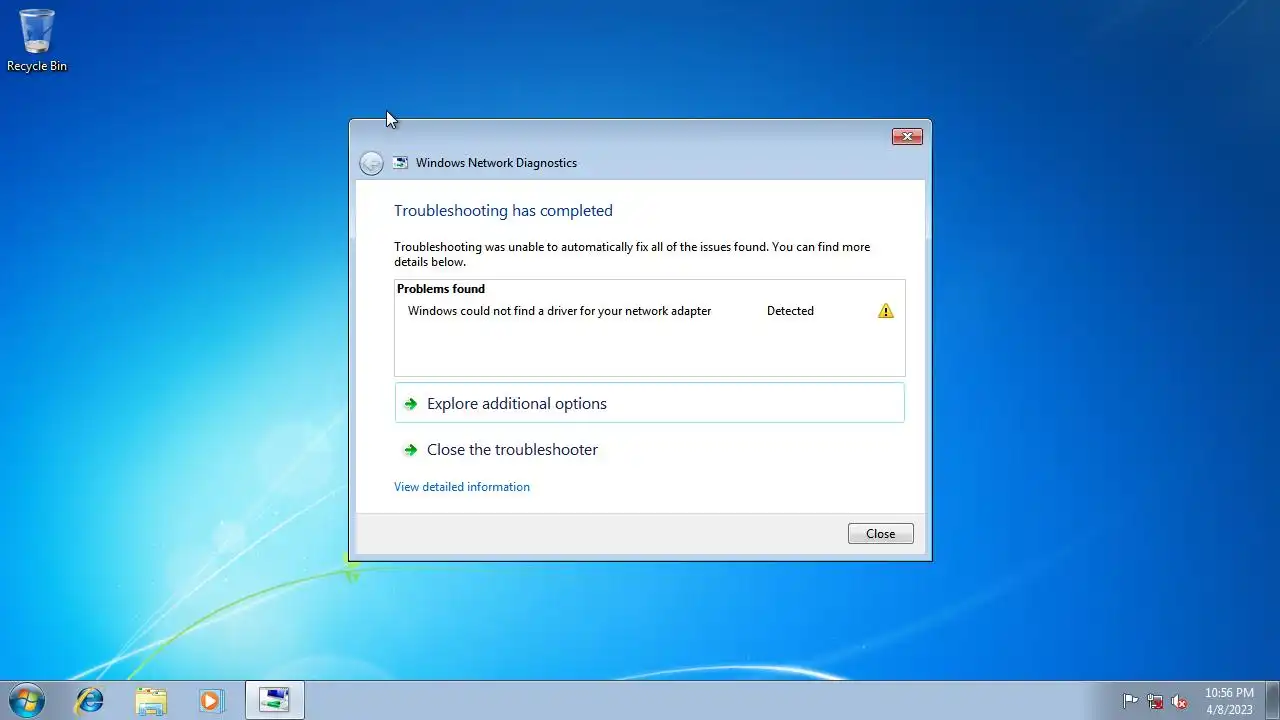Click the network status tray icon

click(1155, 701)
